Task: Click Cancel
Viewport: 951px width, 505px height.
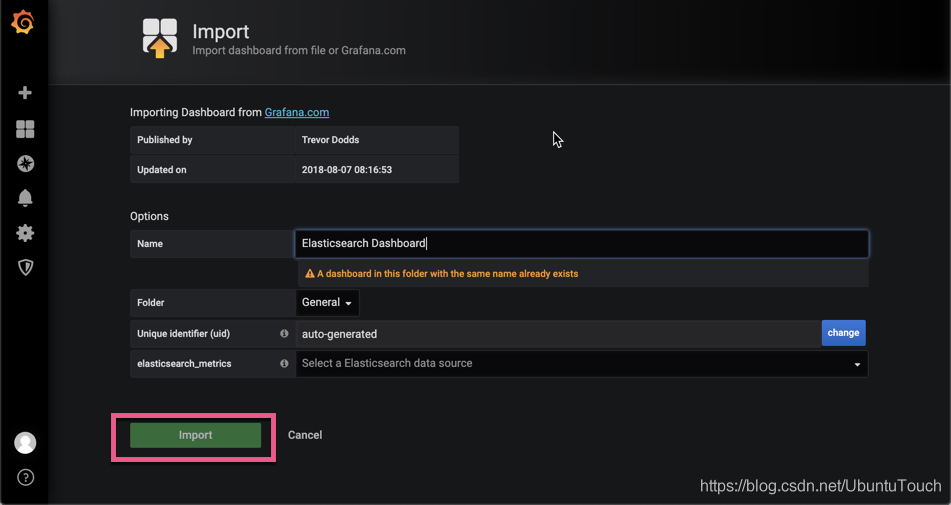Action: click(x=304, y=435)
